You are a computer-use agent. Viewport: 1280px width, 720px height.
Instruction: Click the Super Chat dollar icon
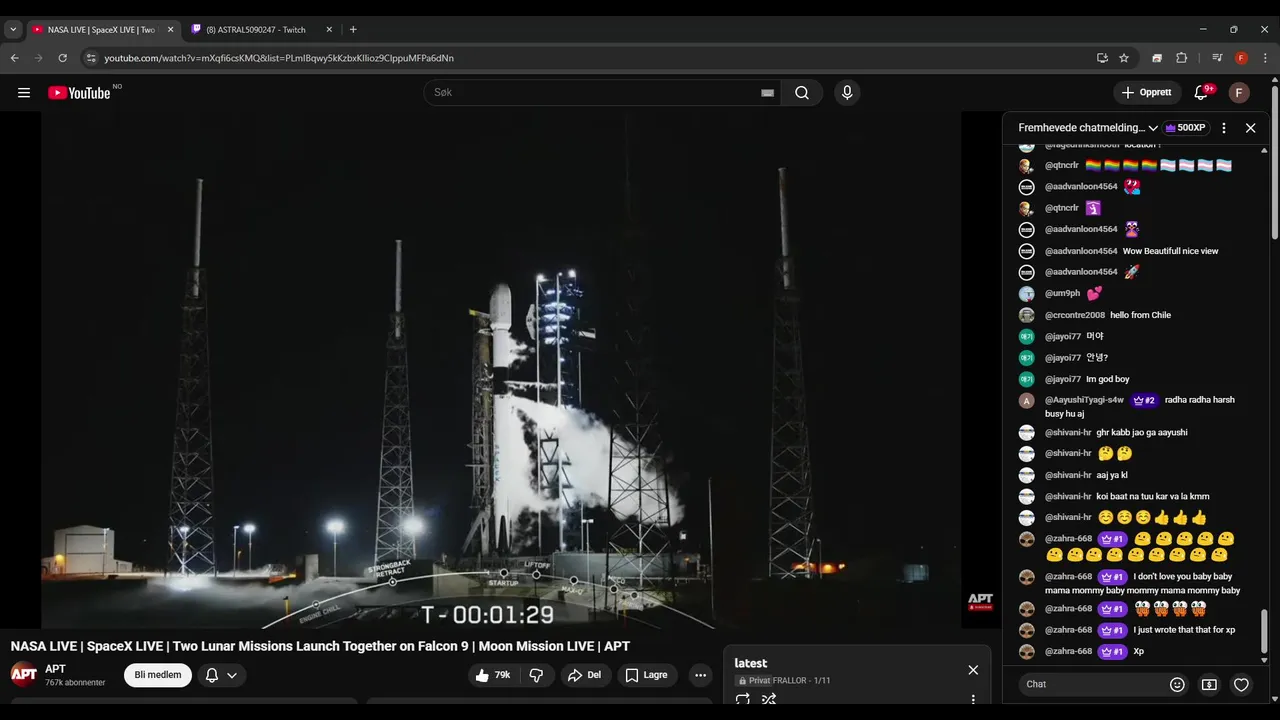[x=1209, y=685]
